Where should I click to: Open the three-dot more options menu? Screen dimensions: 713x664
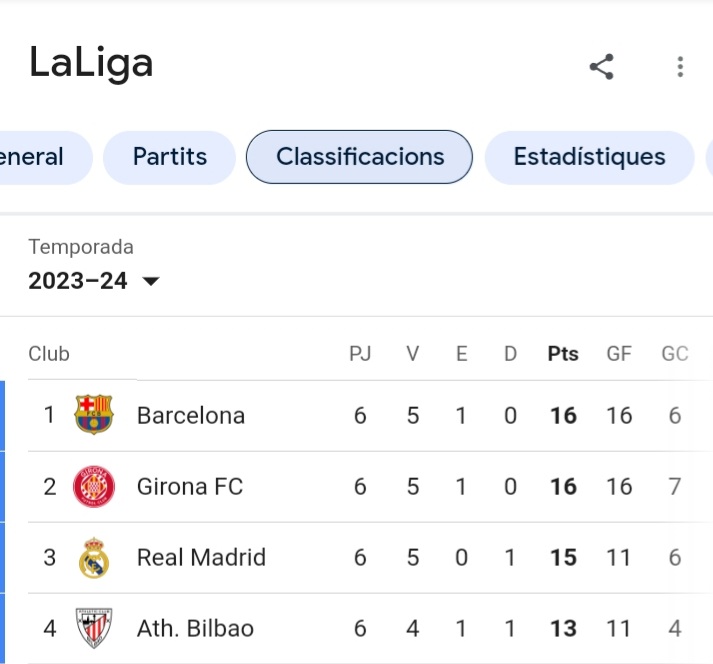click(680, 67)
